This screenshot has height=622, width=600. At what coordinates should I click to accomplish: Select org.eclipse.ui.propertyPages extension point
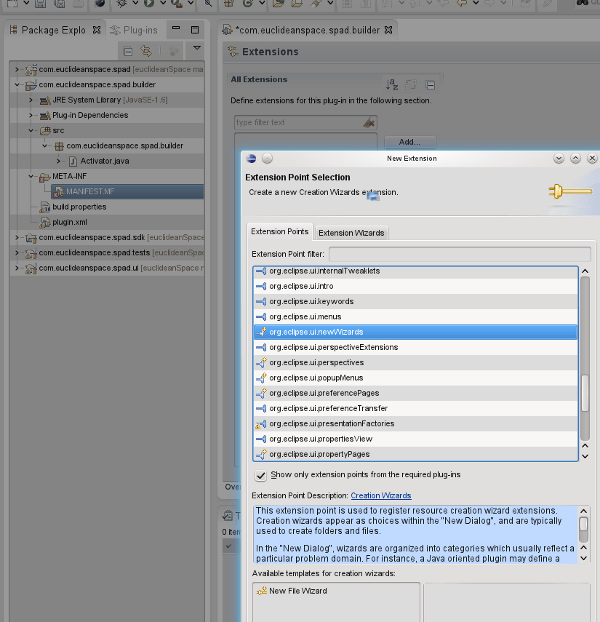coord(416,454)
